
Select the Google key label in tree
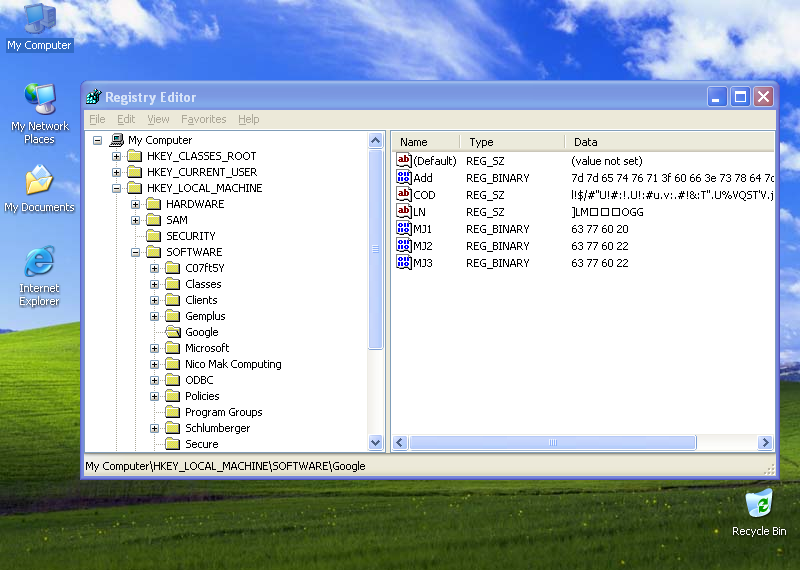202,332
